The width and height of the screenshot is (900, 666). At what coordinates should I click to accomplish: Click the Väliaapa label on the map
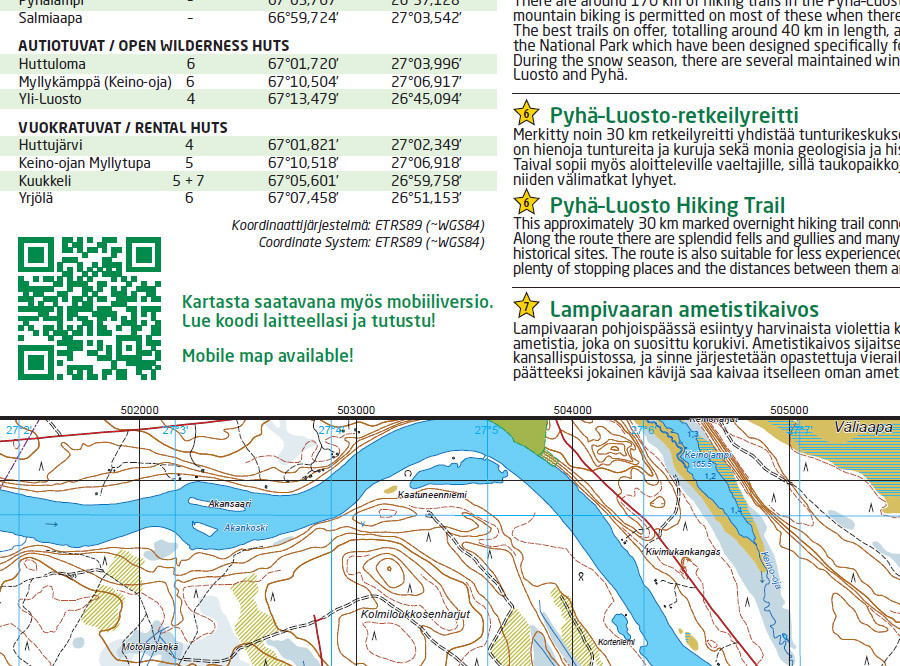(x=863, y=428)
